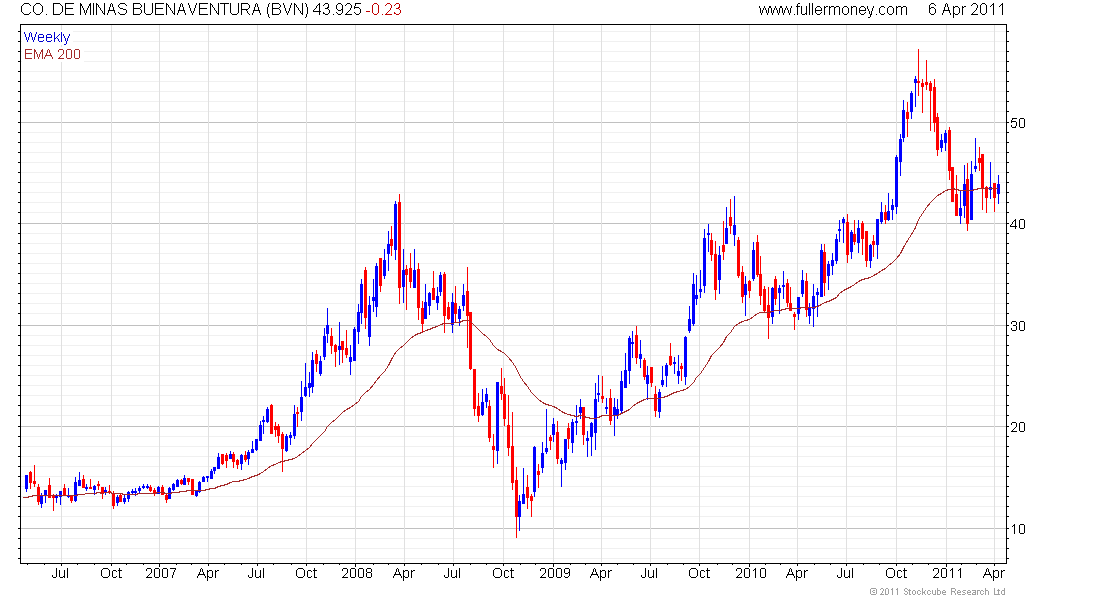Image resolution: width=1100 pixels, height=600 pixels.
Task: Click the 'Oct' label just before 2007
Action: (x=111, y=573)
